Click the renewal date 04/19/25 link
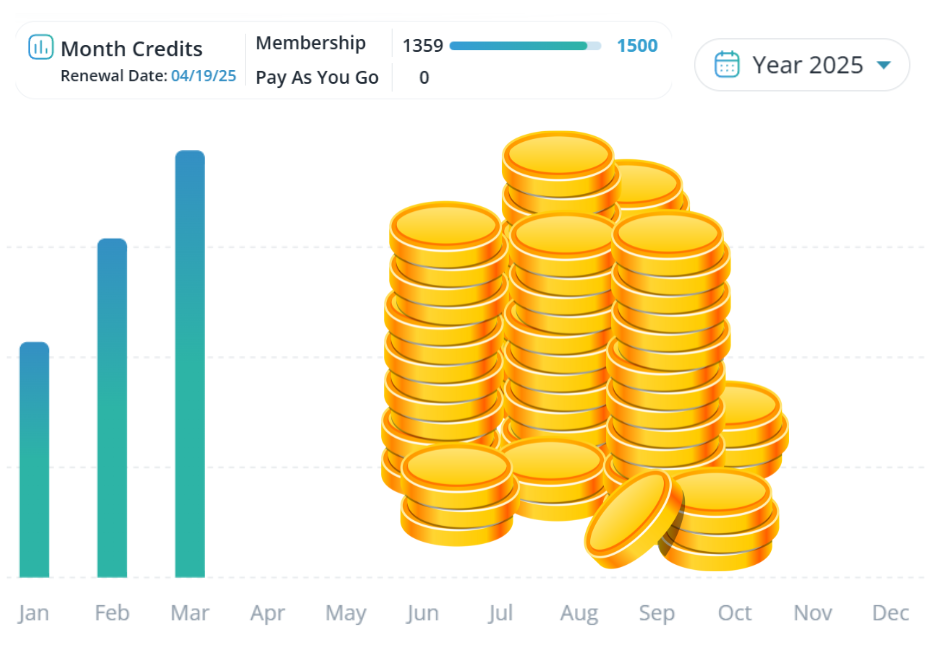925x650 pixels. 204,76
